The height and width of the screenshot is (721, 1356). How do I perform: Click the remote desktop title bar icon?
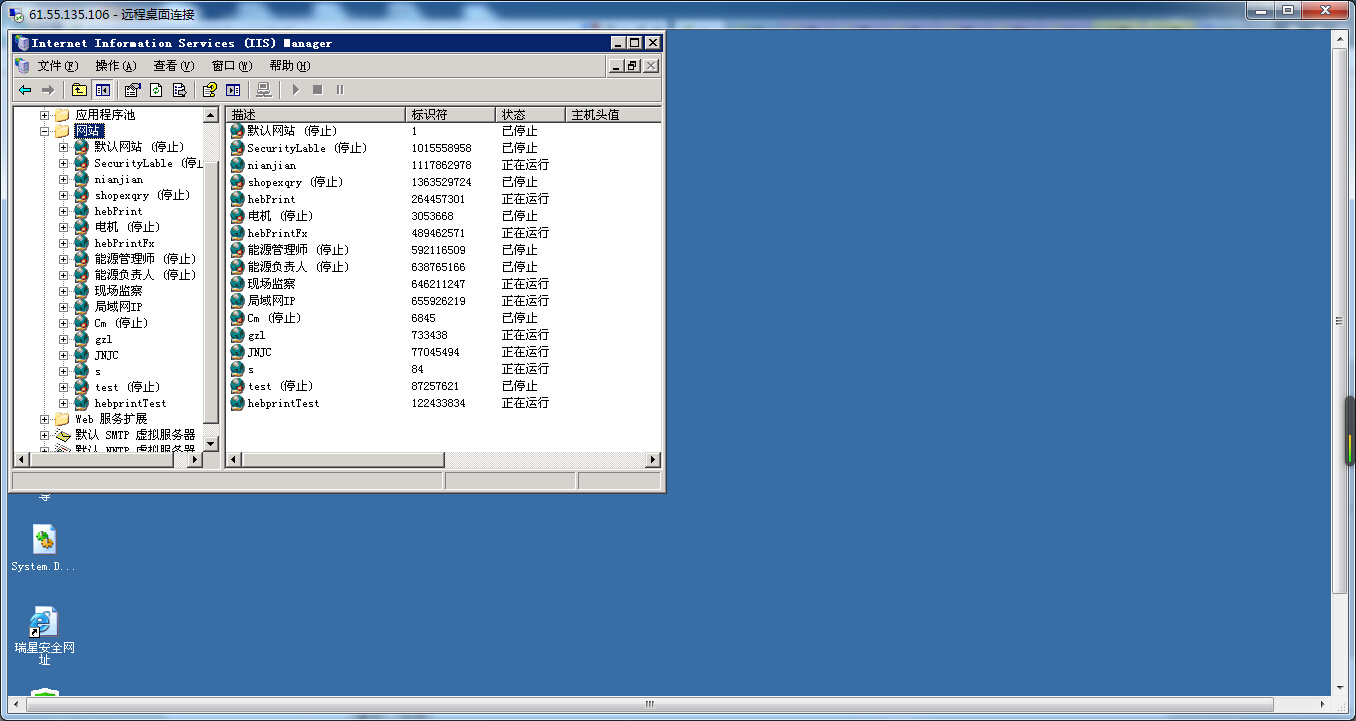pyautogui.click(x=17, y=14)
